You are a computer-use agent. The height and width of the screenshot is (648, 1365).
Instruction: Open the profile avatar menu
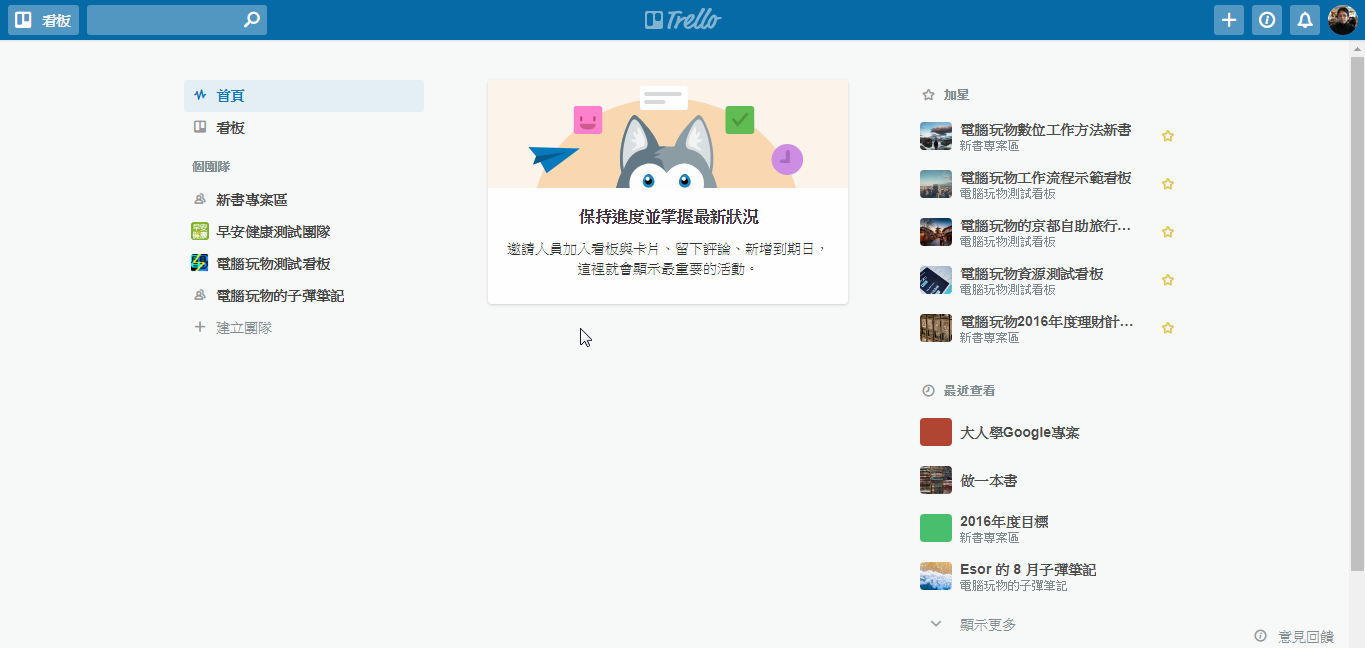pyautogui.click(x=1343, y=20)
